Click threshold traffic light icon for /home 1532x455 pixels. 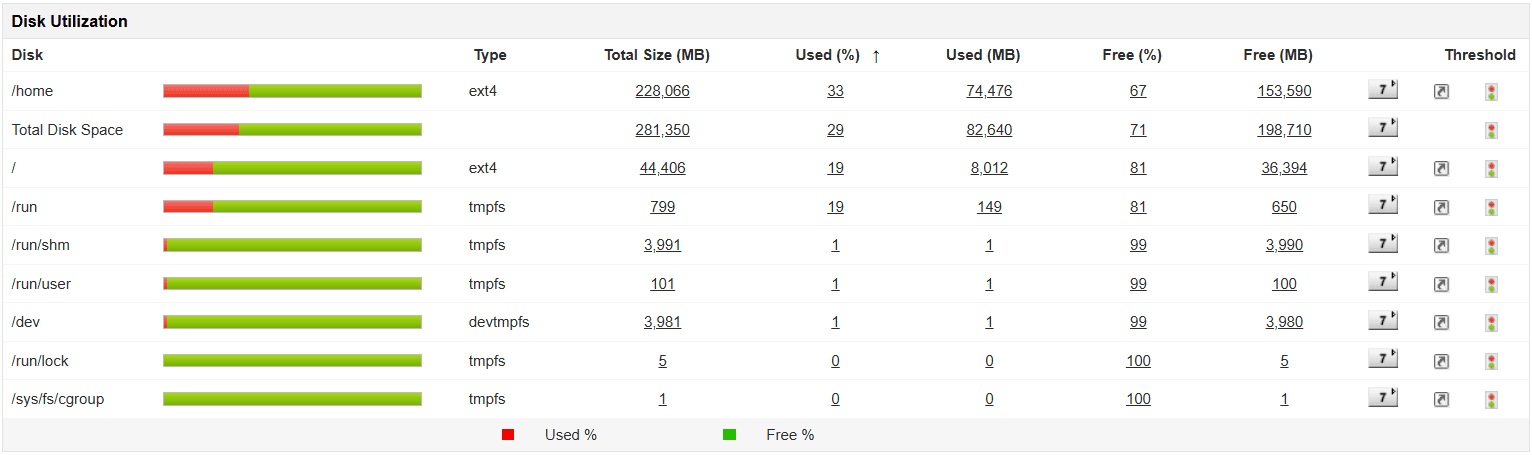[1491, 92]
